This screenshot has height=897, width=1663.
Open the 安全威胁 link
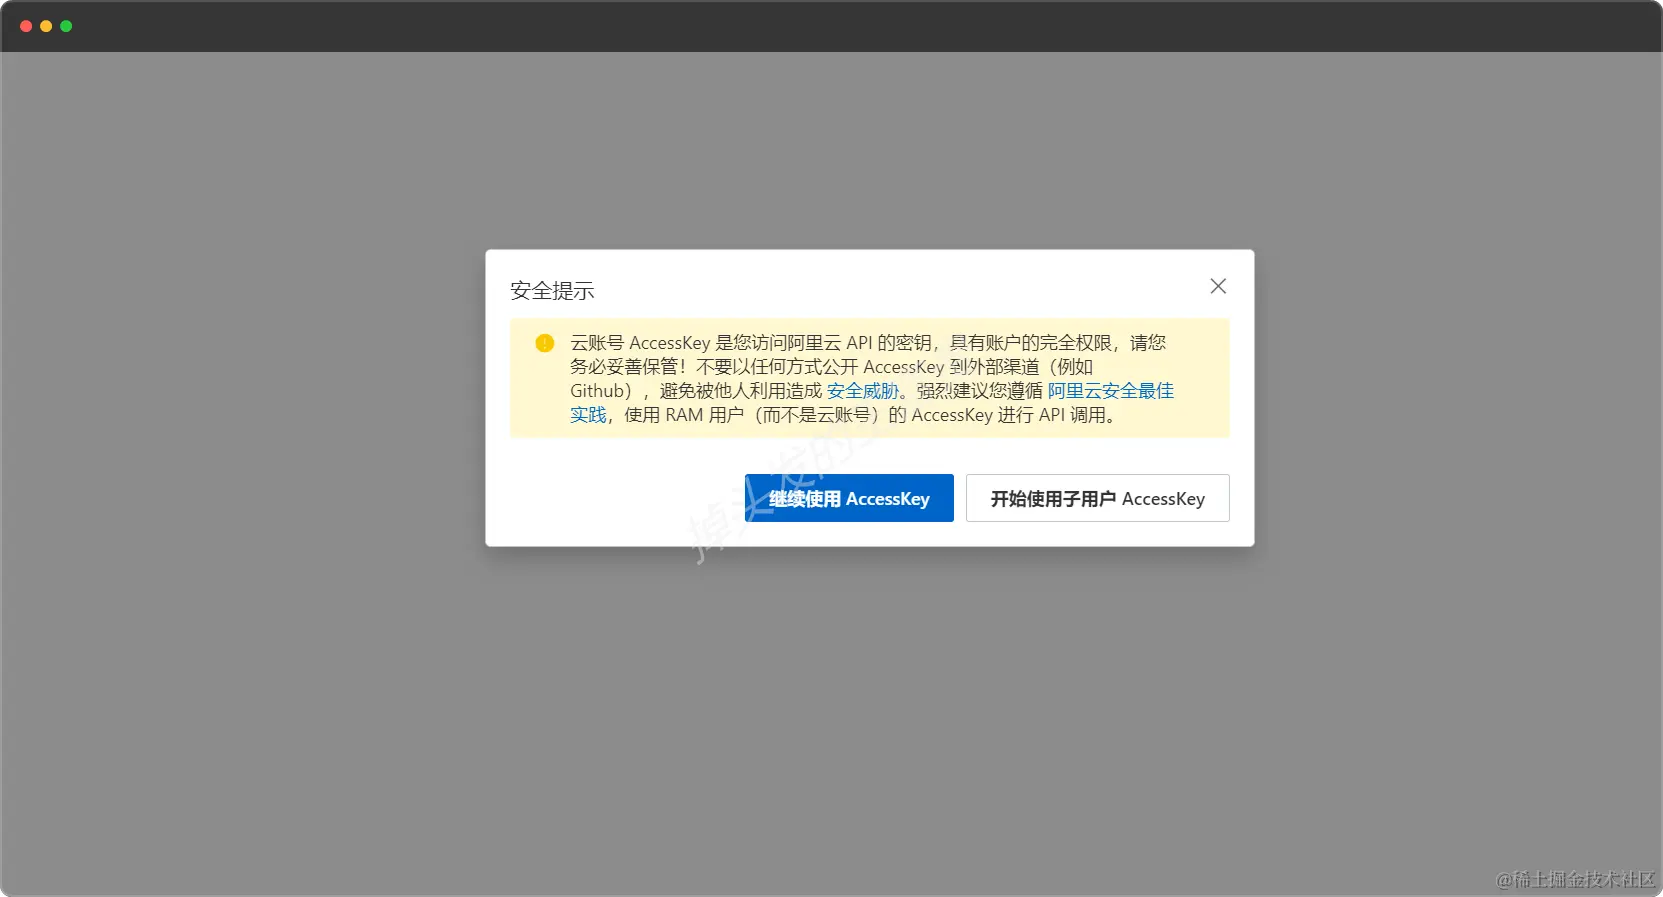coord(863,391)
